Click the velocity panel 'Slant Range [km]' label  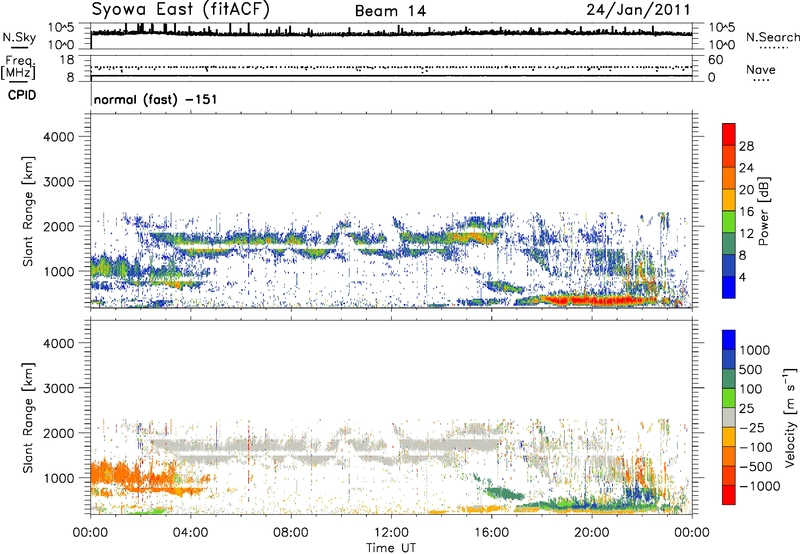(x=28, y=417)
